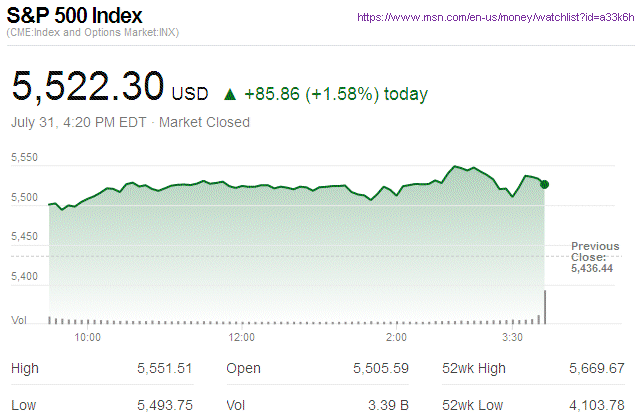Click the Vol axis label on chart
Image resolution: width=640 pixels, height=420 pixels.
(18, 320)
